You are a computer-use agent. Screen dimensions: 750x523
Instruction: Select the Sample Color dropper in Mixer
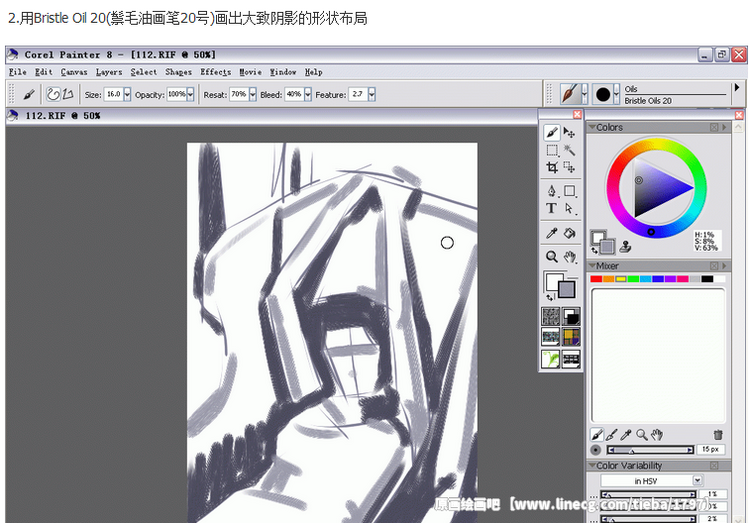pyautogui.click(x=626, y=434)
